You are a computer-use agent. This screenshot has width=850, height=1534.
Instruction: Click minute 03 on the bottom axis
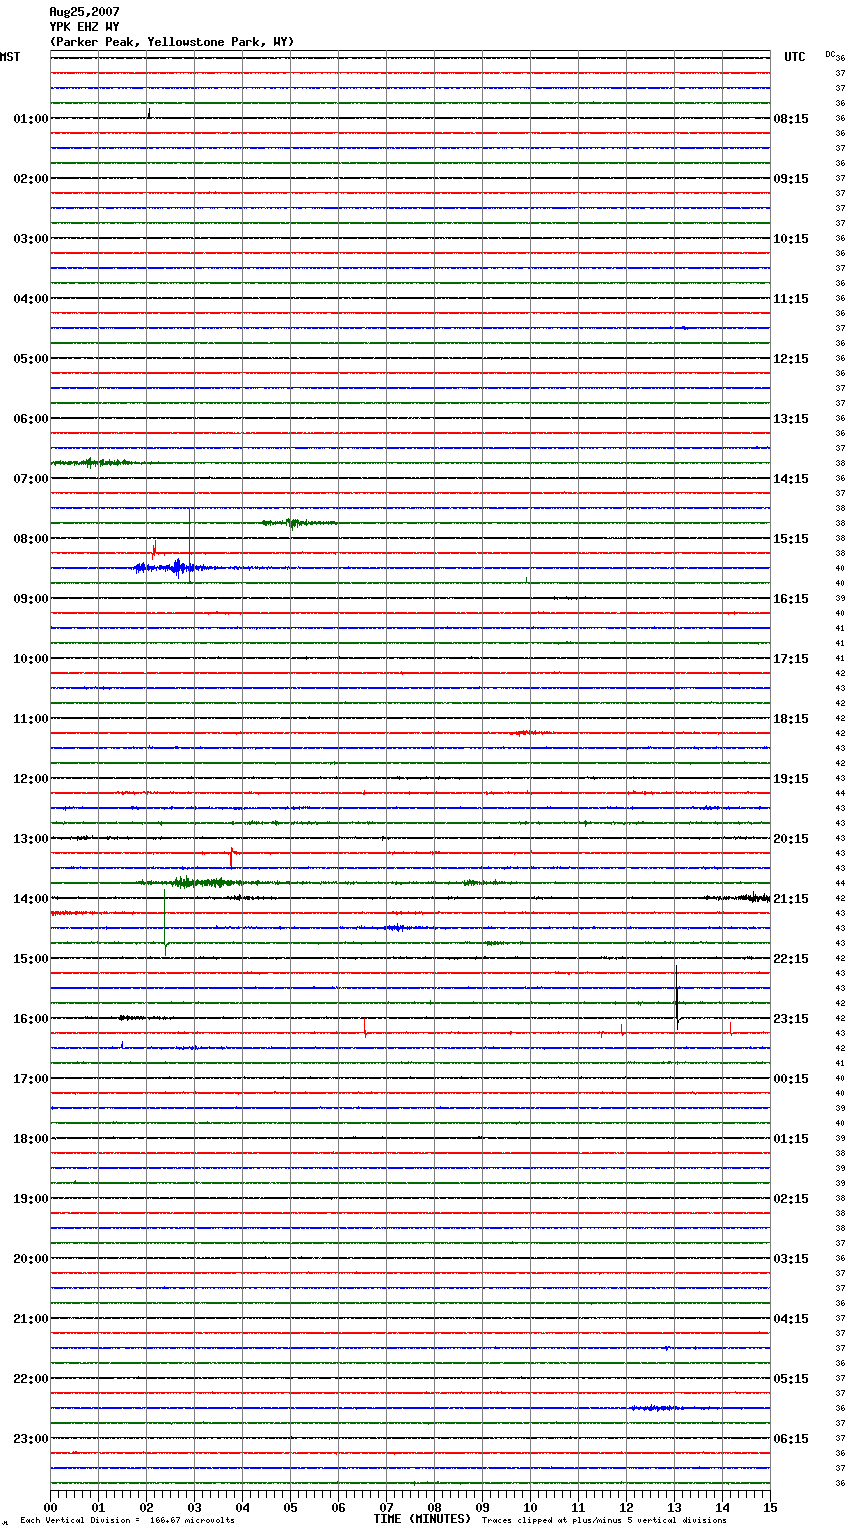(194, 1507)
